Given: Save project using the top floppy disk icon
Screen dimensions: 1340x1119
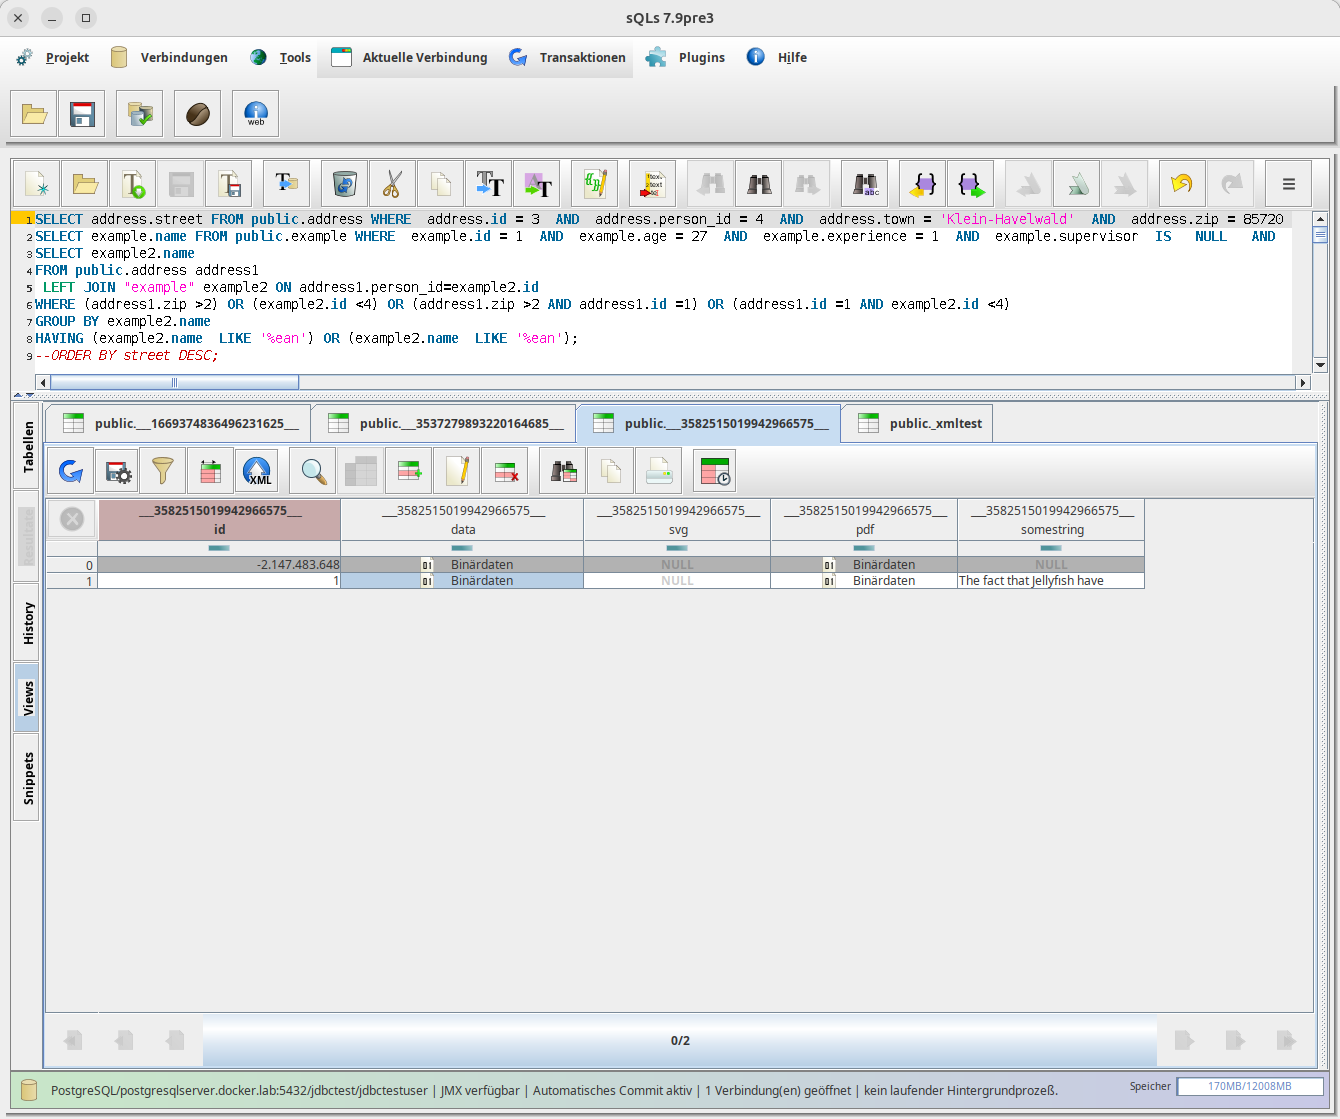Looking at the screenshot, I should [82, 114].
